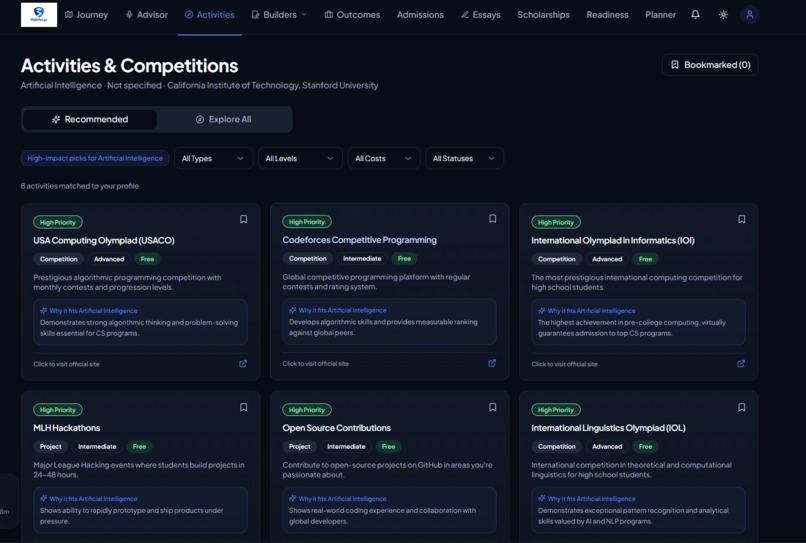Go to Scholarships
The image size is (806, 543).
tap(543, 15)
